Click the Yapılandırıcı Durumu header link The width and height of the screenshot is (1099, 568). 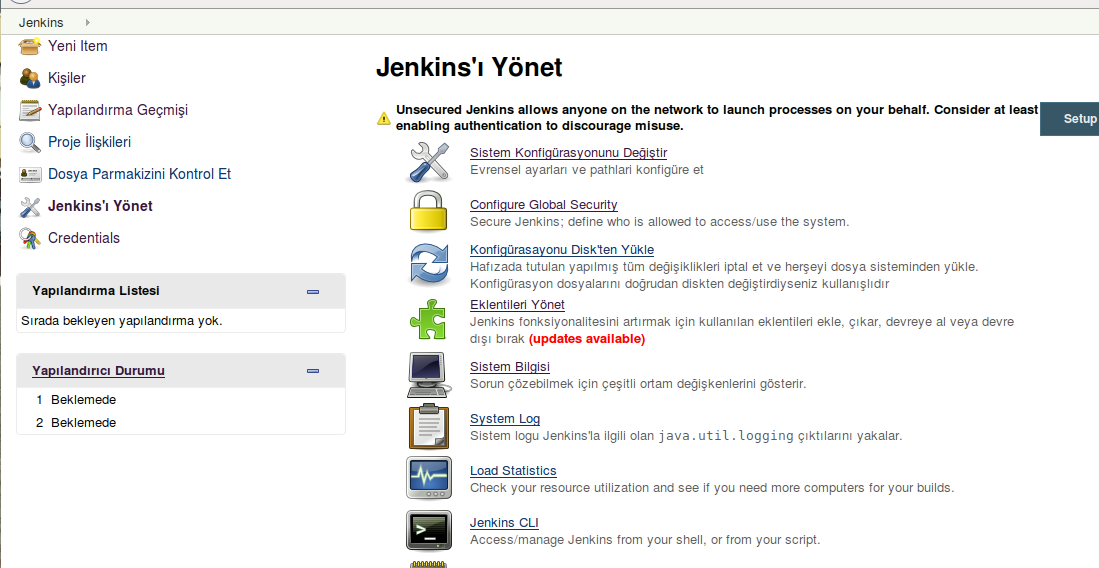coord(98,371)
